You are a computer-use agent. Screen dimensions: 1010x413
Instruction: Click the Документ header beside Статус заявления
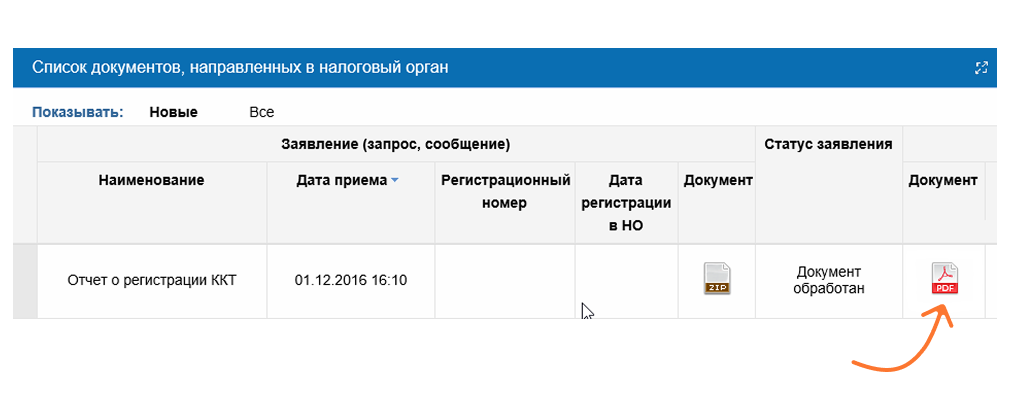click(x=943, y=181)
